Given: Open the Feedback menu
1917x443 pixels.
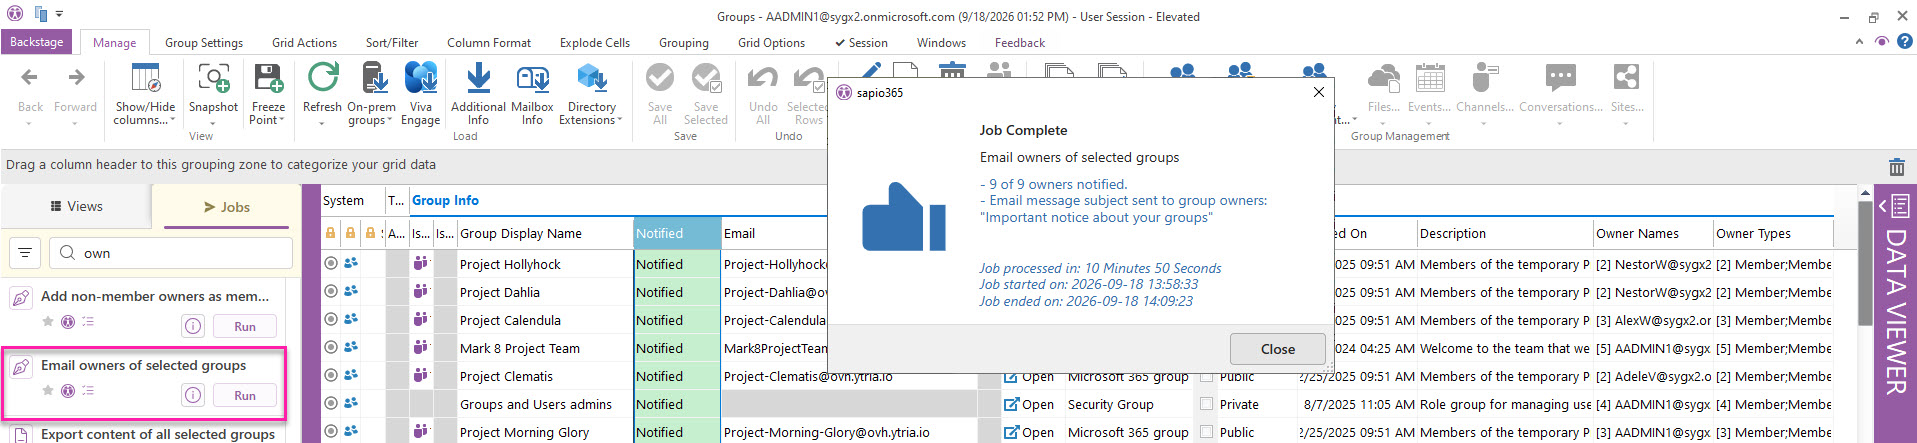Looking at the screenshot, I should pos(1019,43).
